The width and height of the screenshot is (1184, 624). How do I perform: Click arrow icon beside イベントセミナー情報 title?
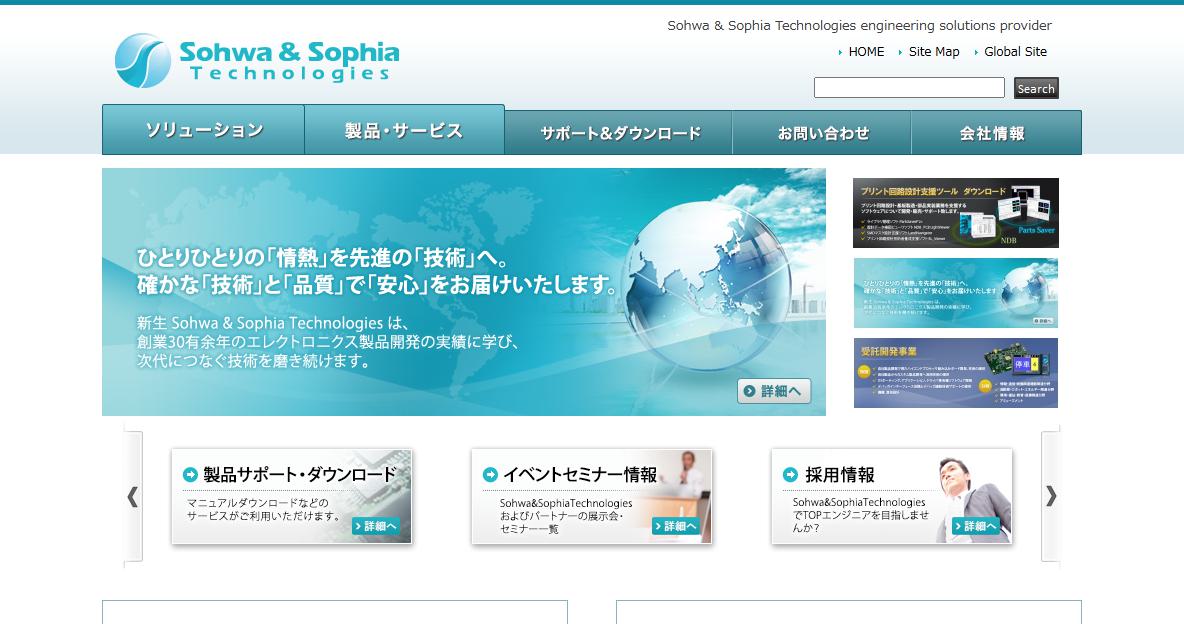pos(490,474)
